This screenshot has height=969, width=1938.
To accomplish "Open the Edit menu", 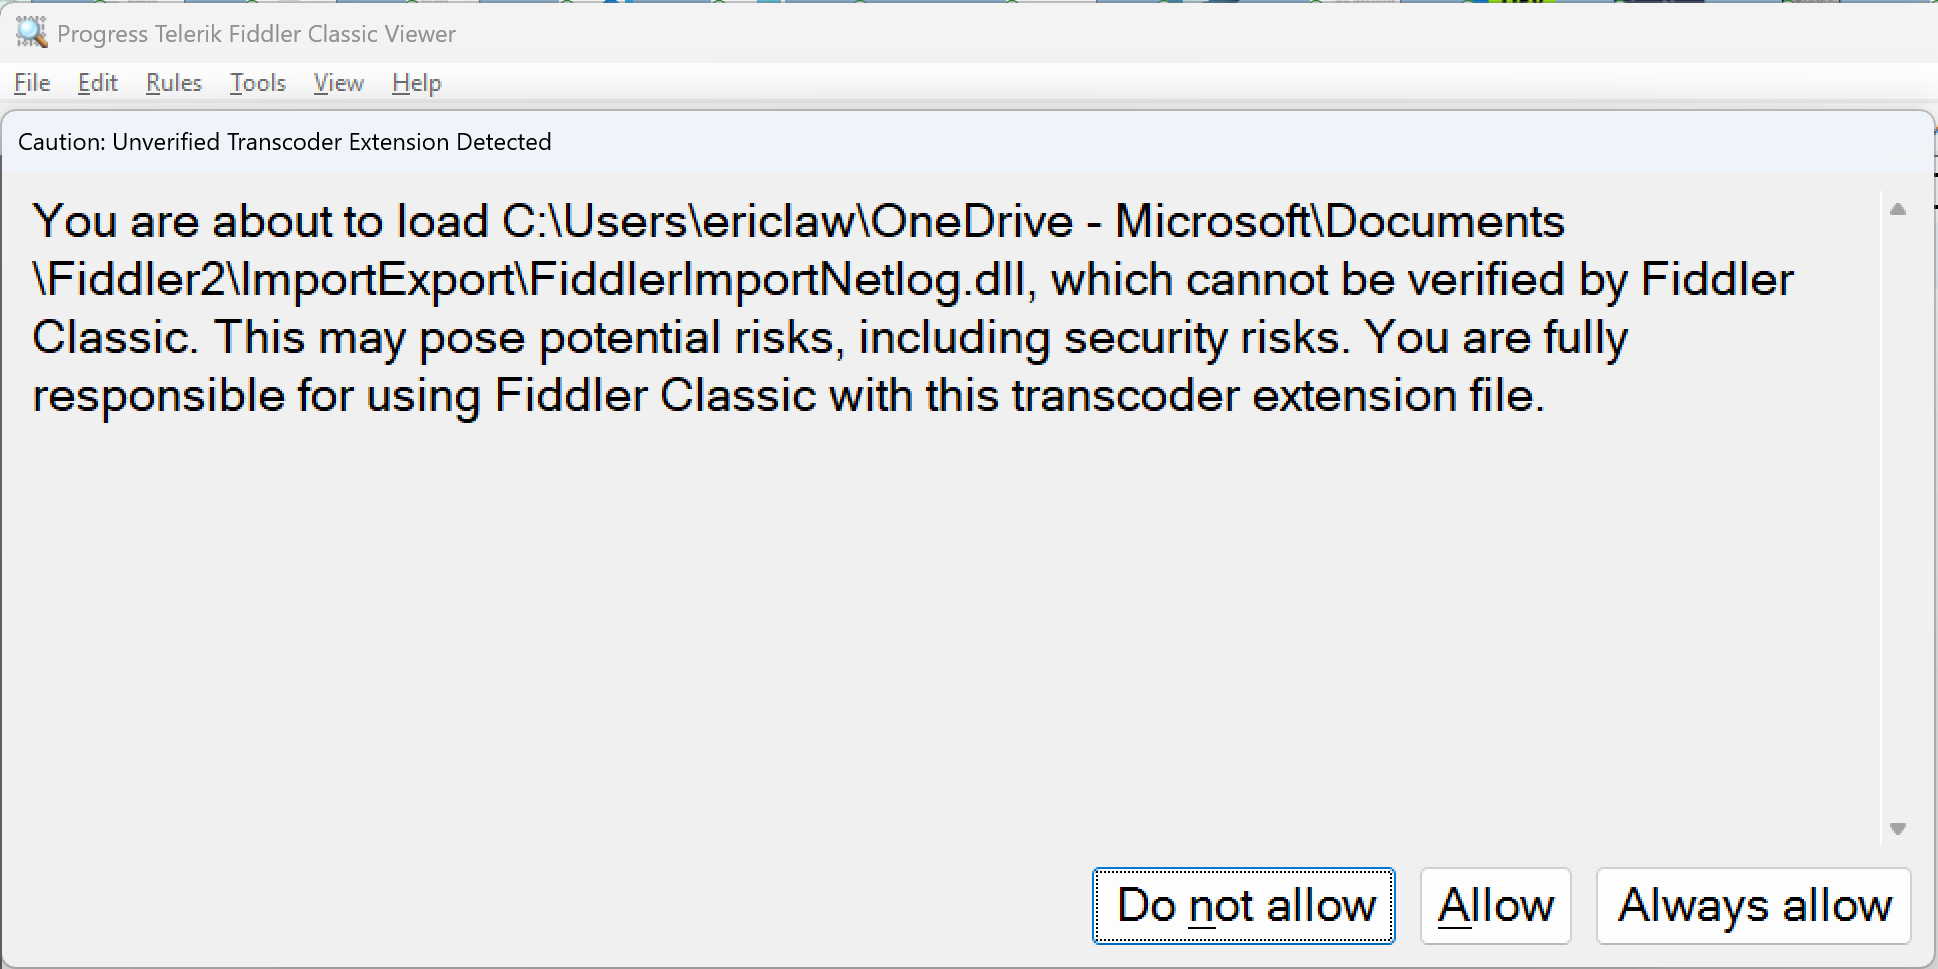I will pyautogui.click(x=98, y=83).
